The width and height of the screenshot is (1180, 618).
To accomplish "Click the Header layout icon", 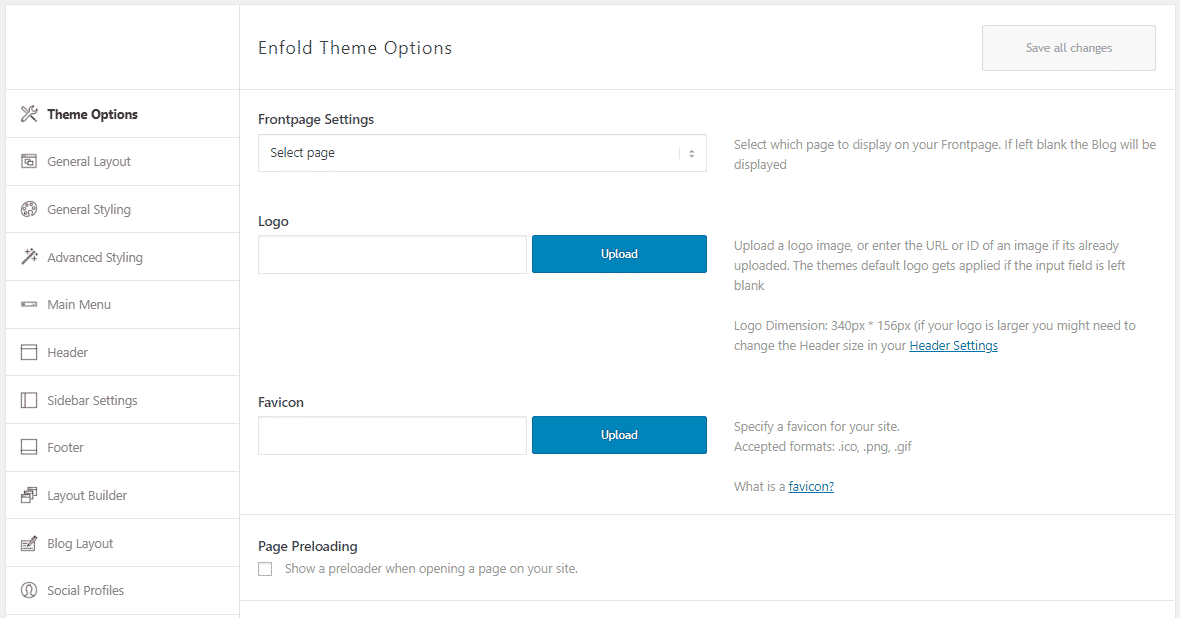I will coord(29,352).
